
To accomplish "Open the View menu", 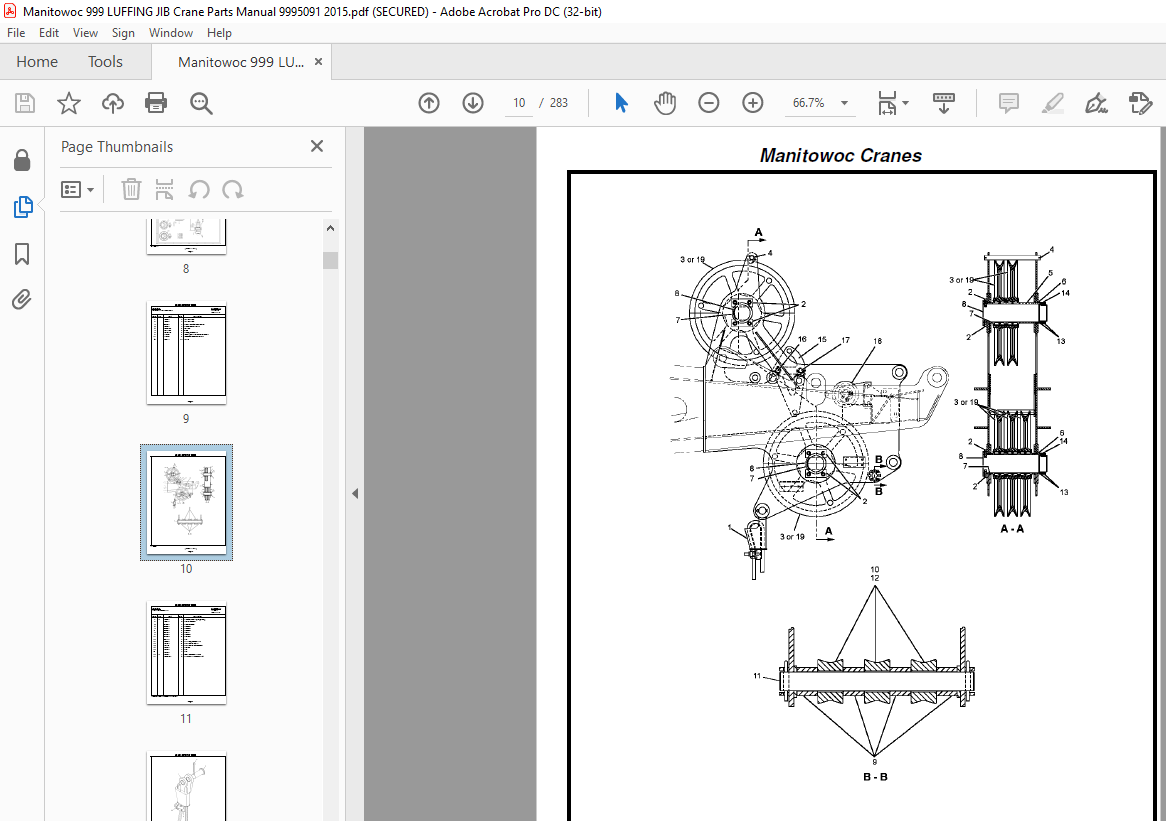I will point(85,33).
